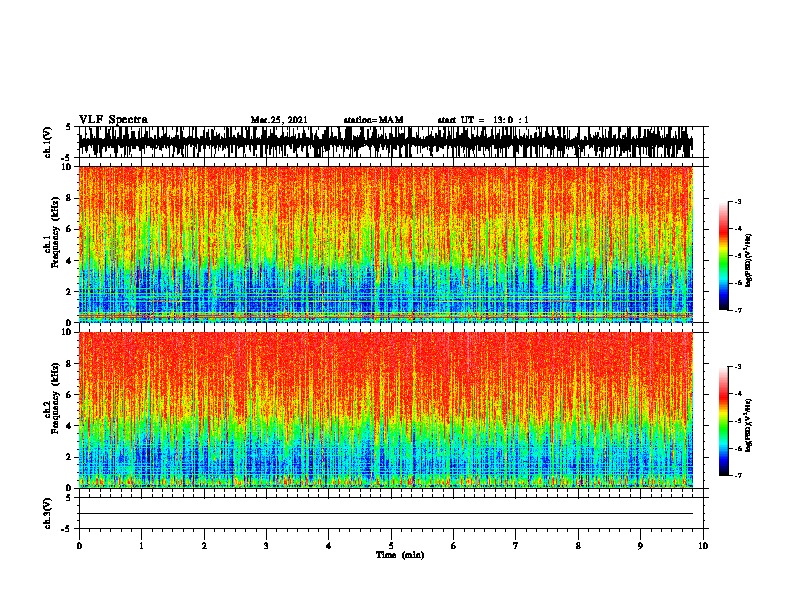Viewport: 792px width, 612px height.
Task: Click time axis tick label "1"
Action: click(x=141, y=546)
